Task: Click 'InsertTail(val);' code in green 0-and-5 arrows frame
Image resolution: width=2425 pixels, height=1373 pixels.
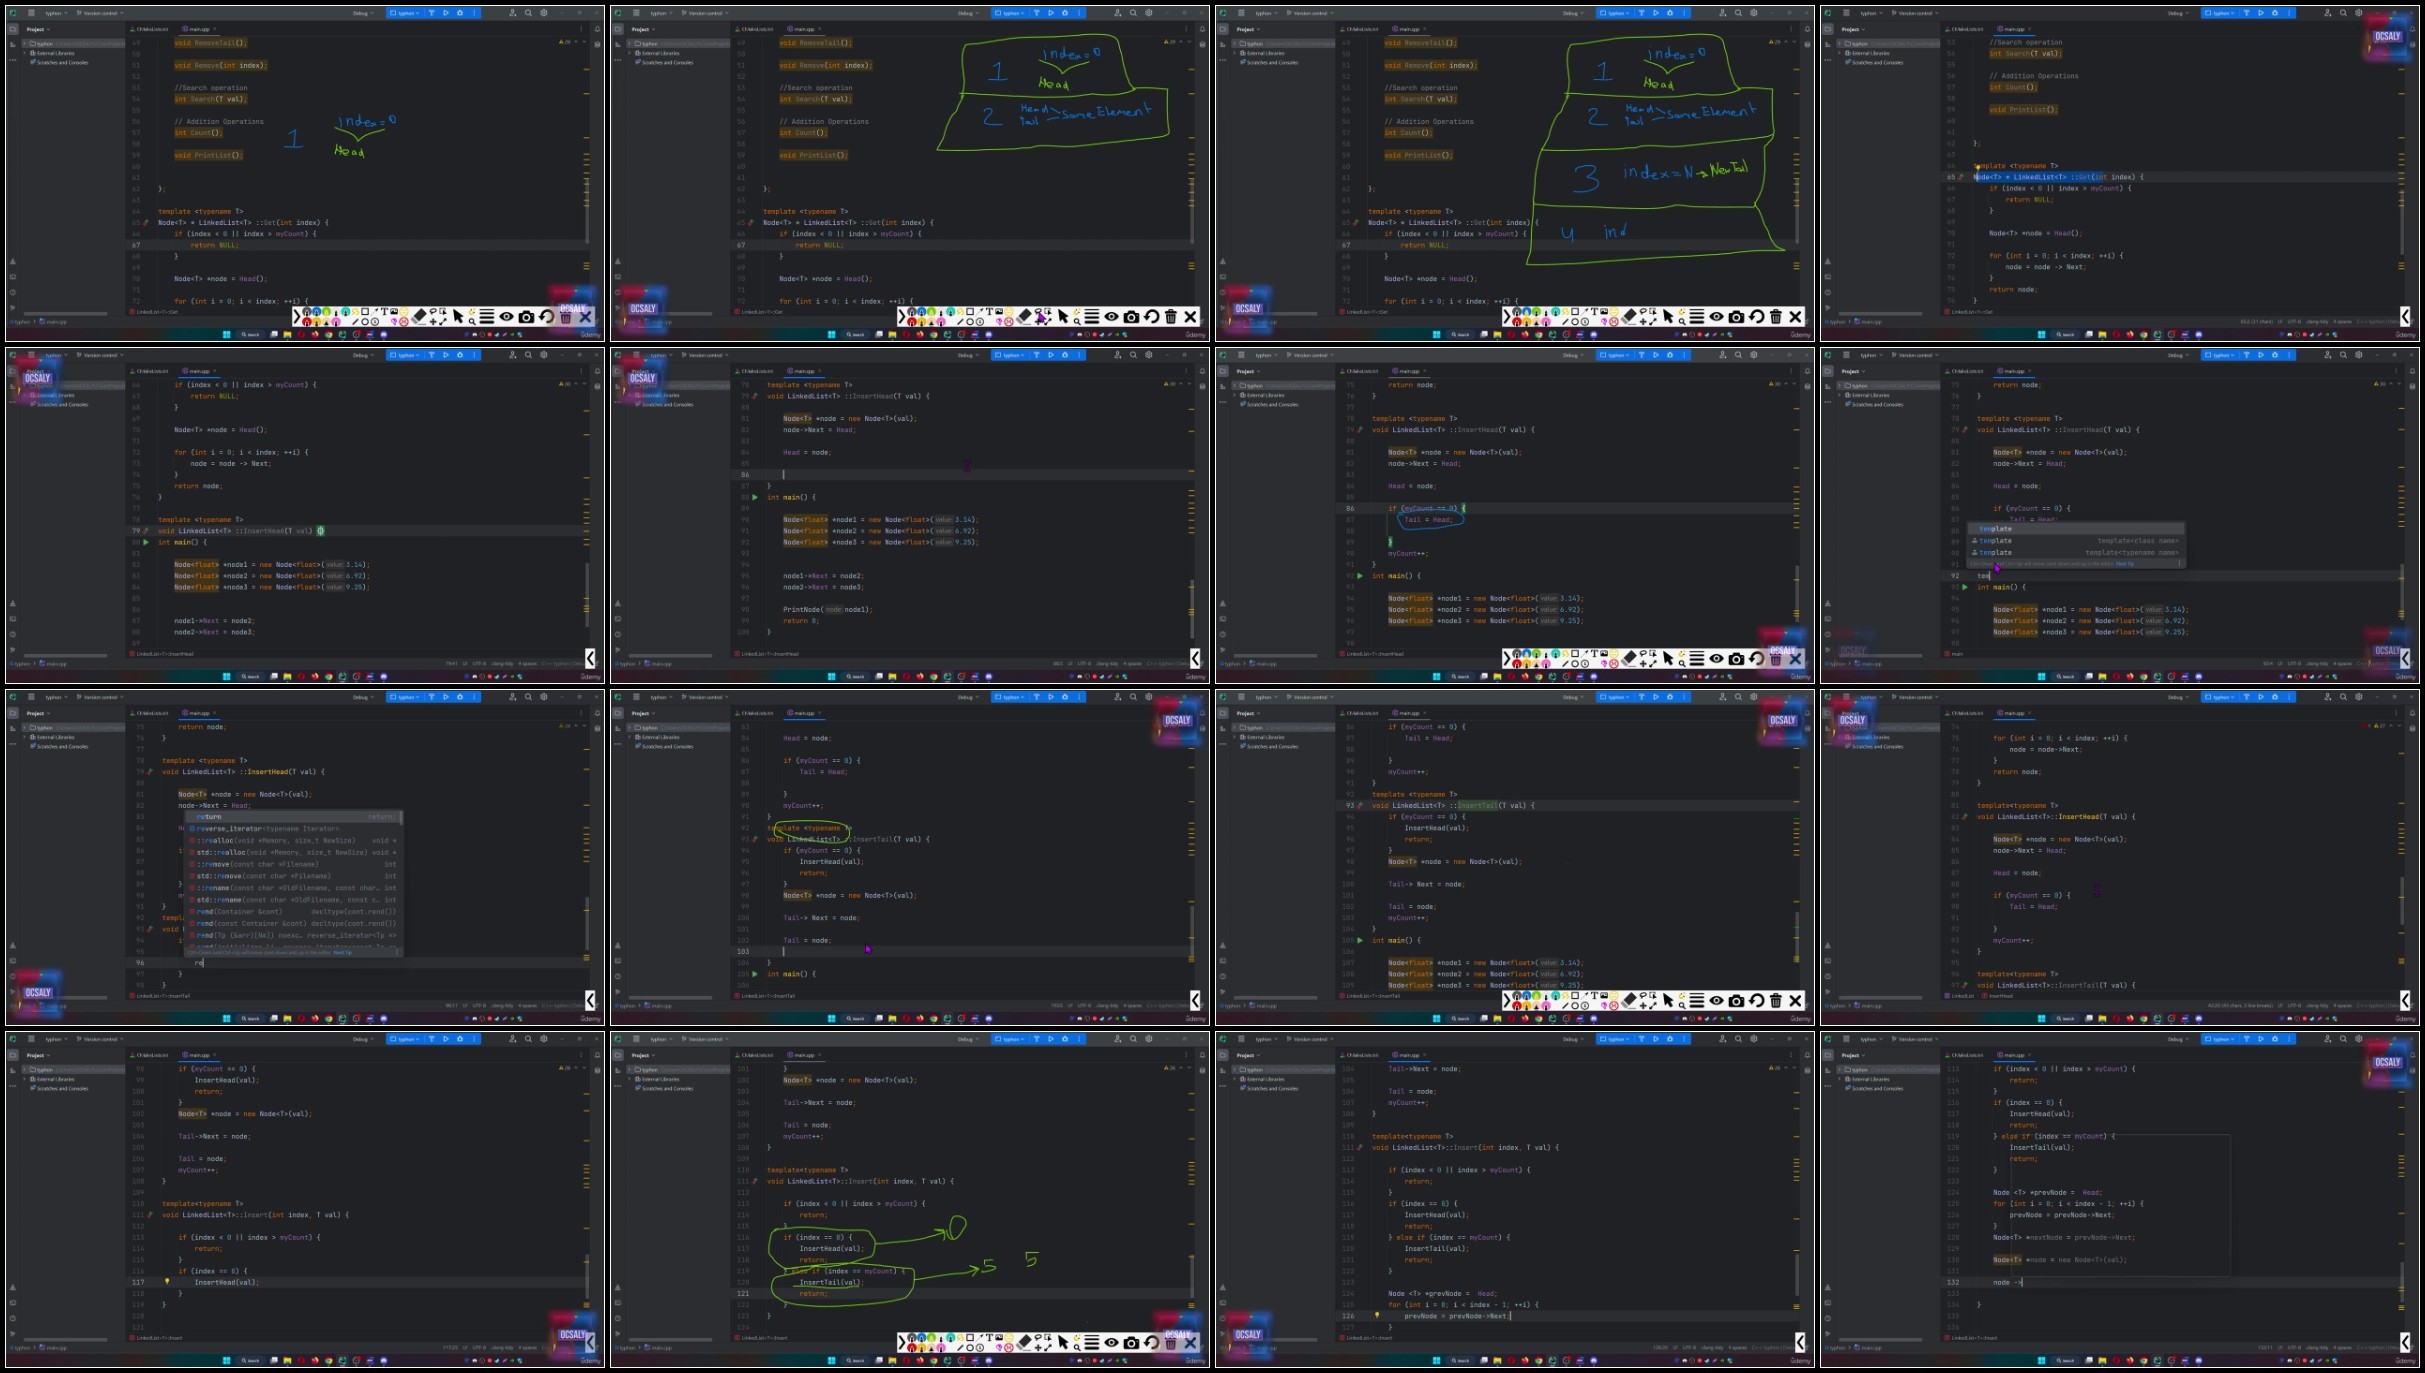Action: (829, 1282)
